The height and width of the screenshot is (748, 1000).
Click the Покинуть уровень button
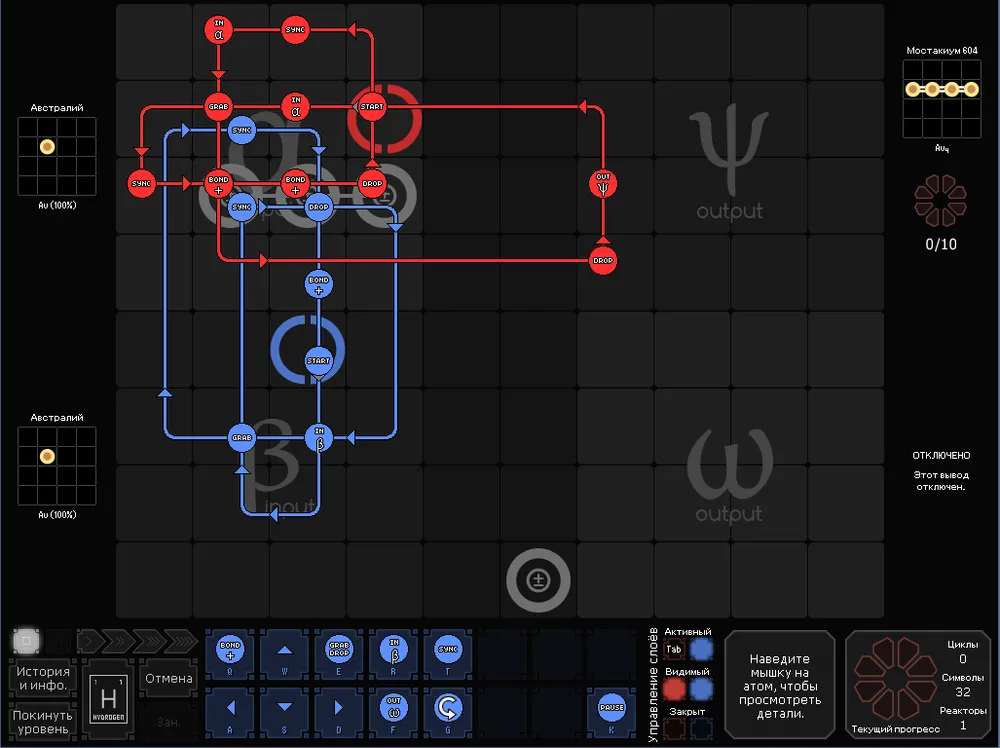43,722
